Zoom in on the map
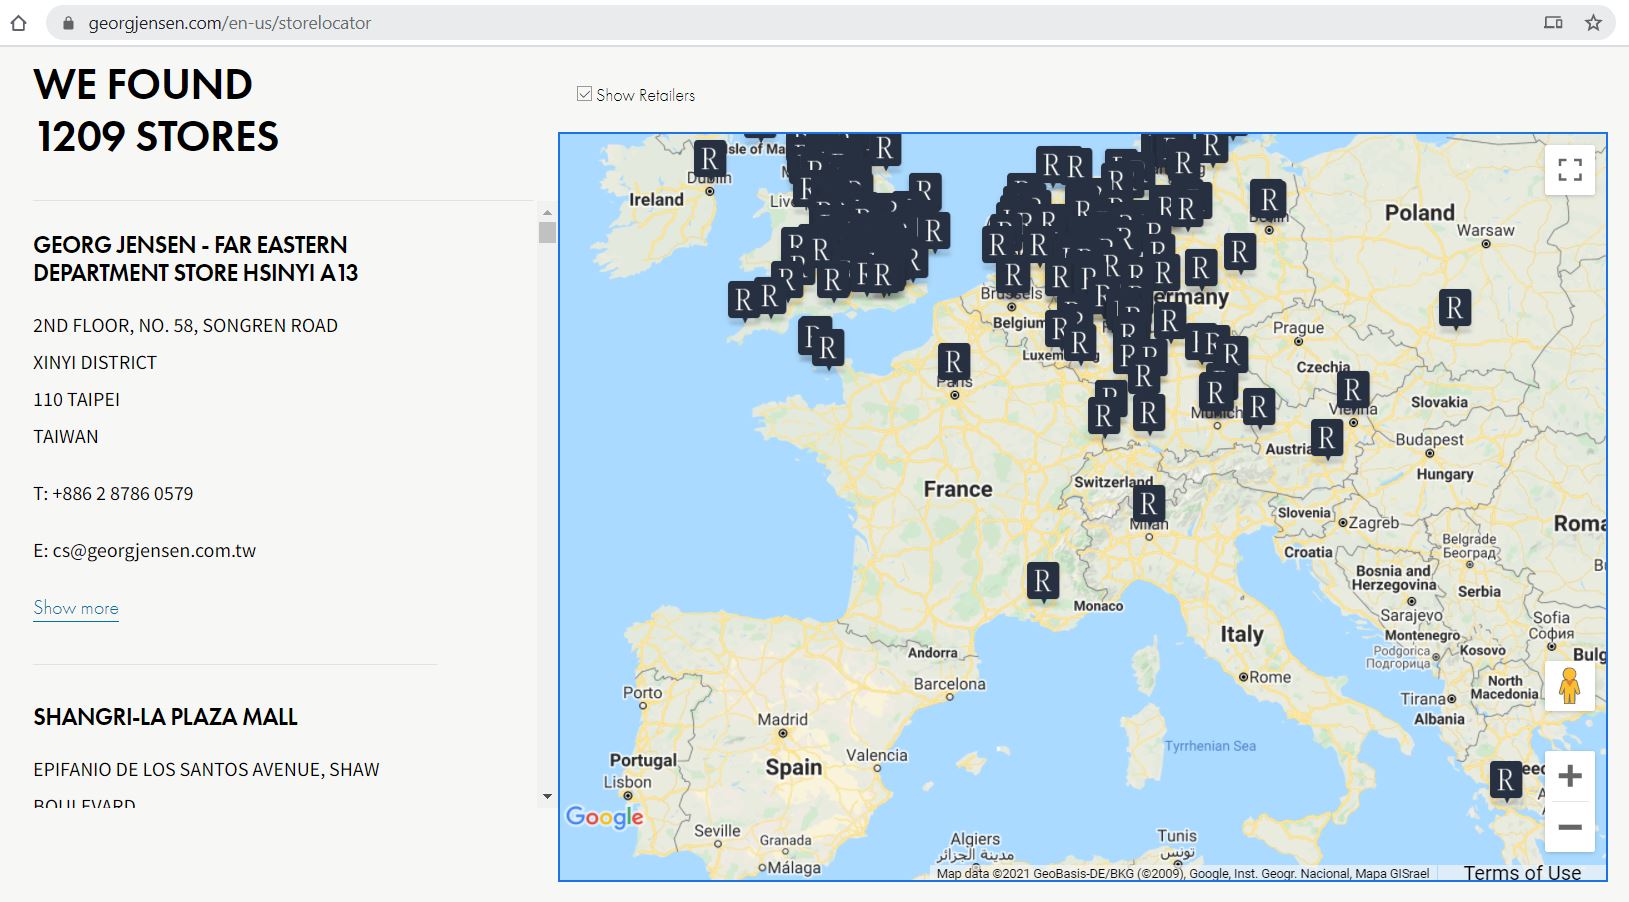Screen dimensions: 1629x902 tap(1569, 776)
